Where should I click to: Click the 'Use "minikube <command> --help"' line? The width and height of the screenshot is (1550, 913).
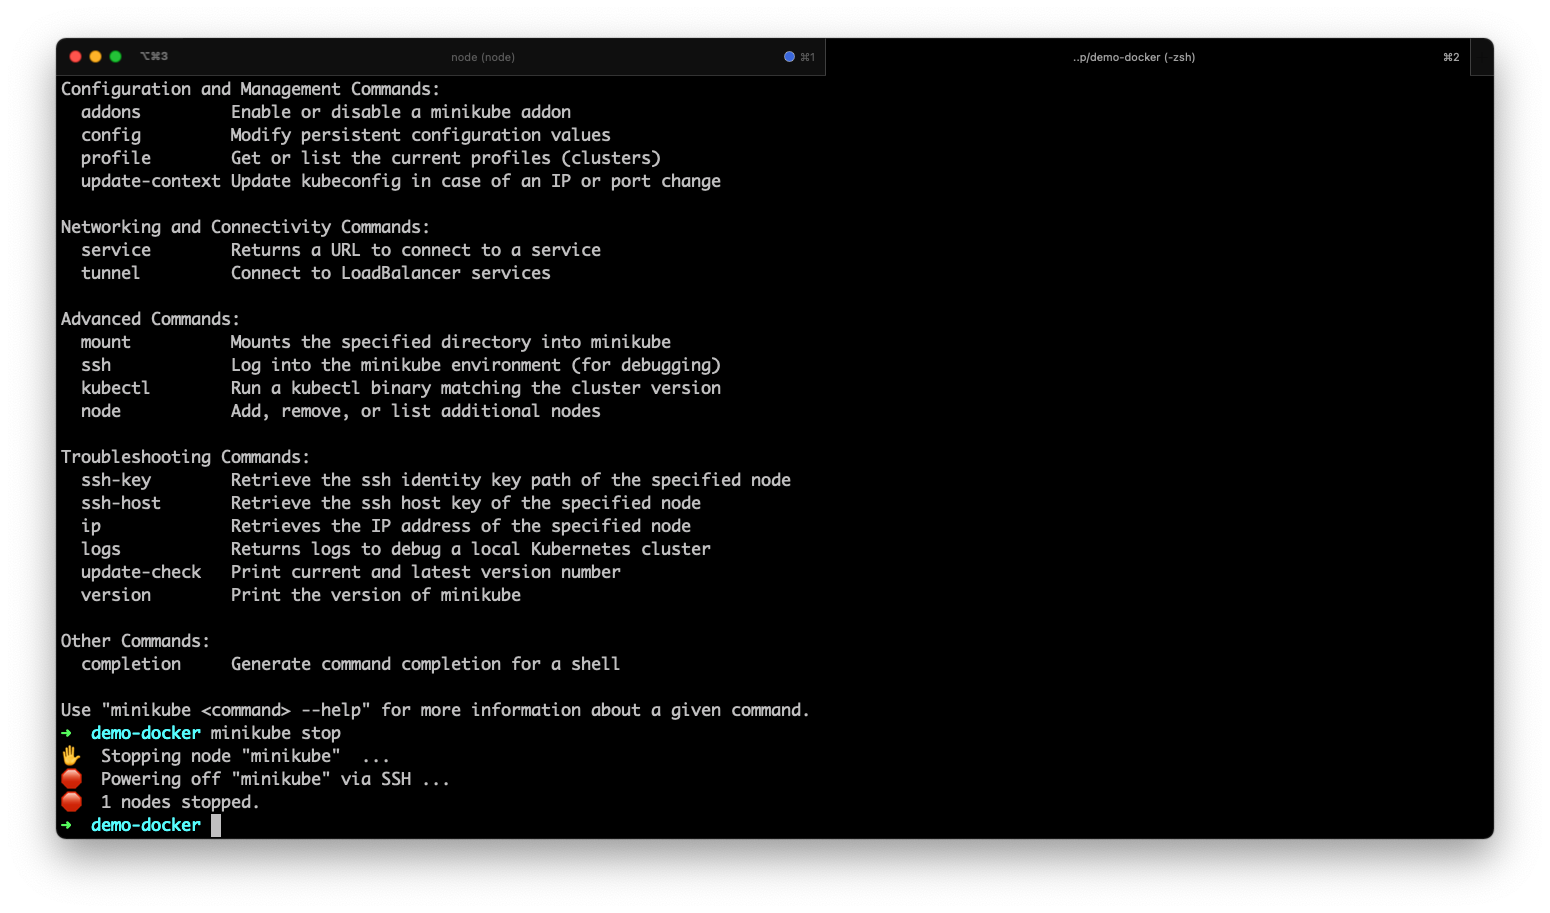(435, 710)
